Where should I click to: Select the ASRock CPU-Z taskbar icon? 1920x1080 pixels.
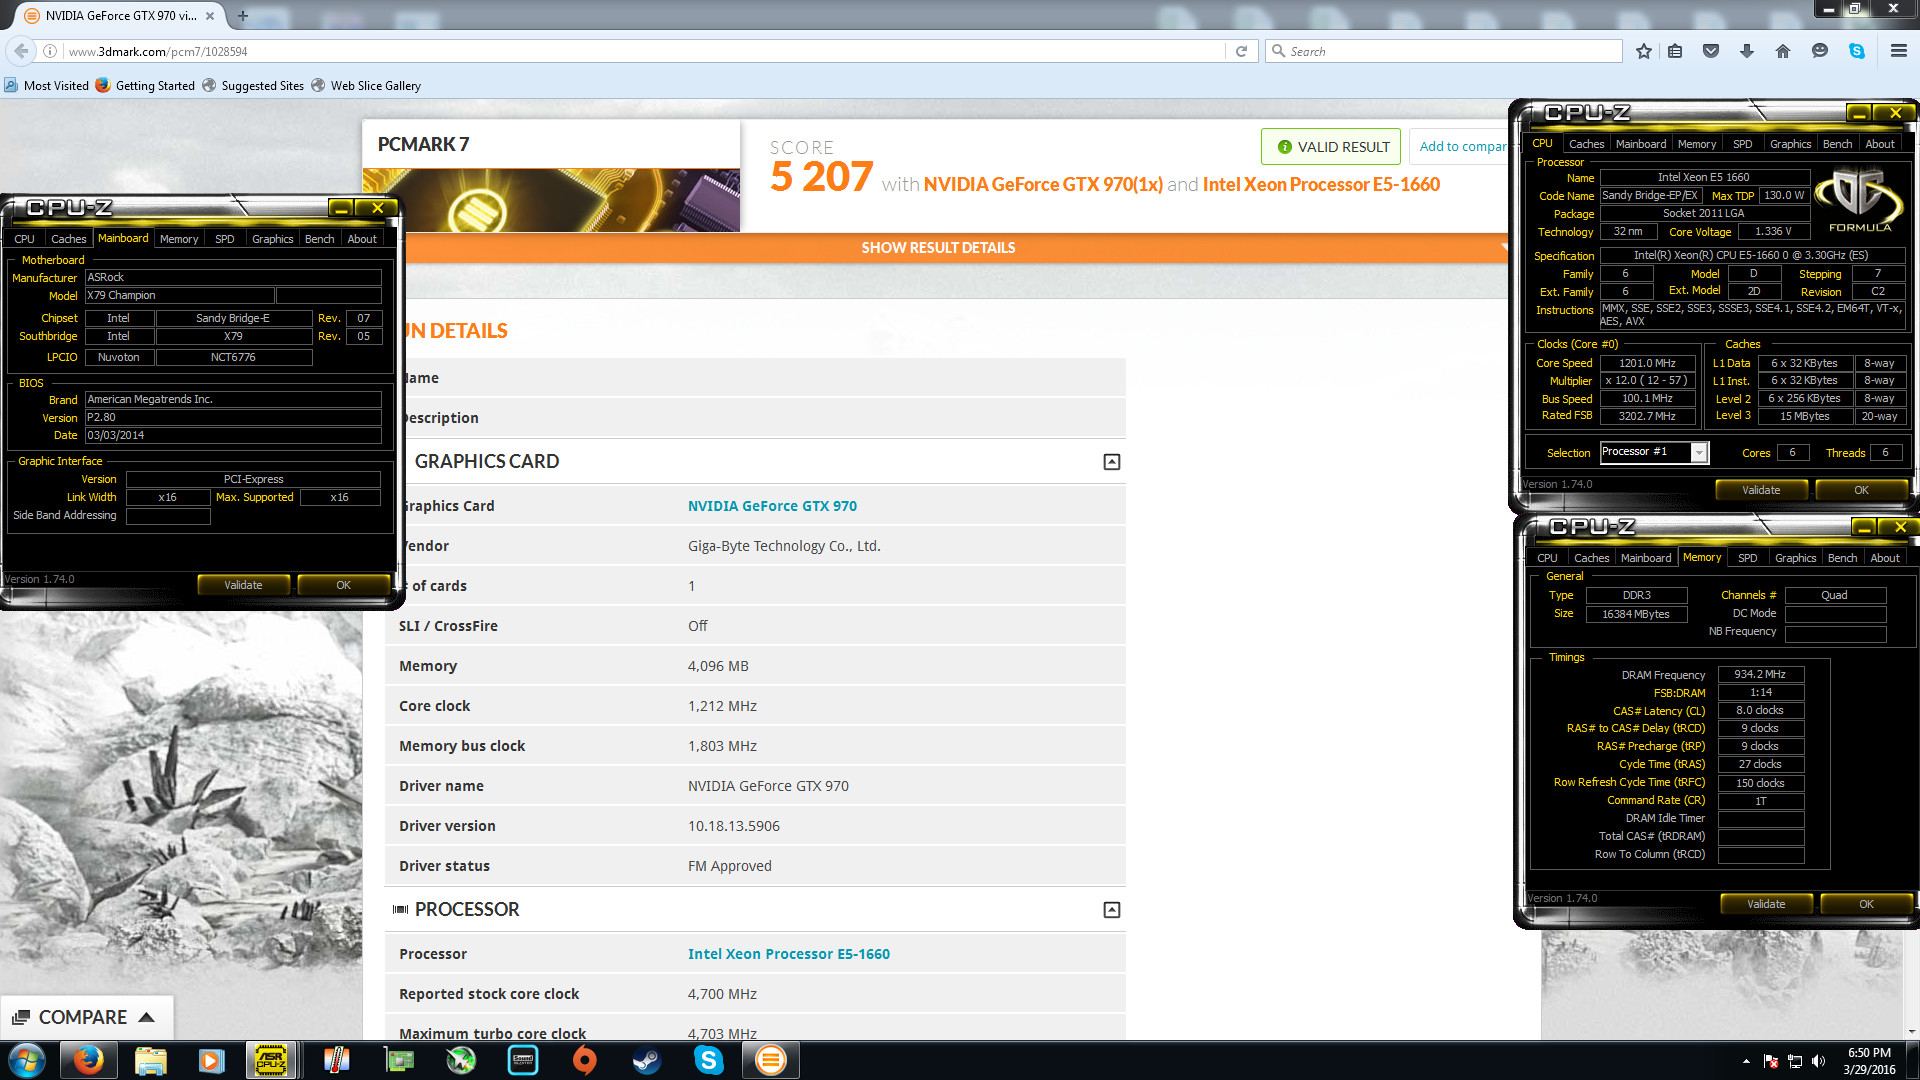pyautogui.click(x=272, y=1060)
